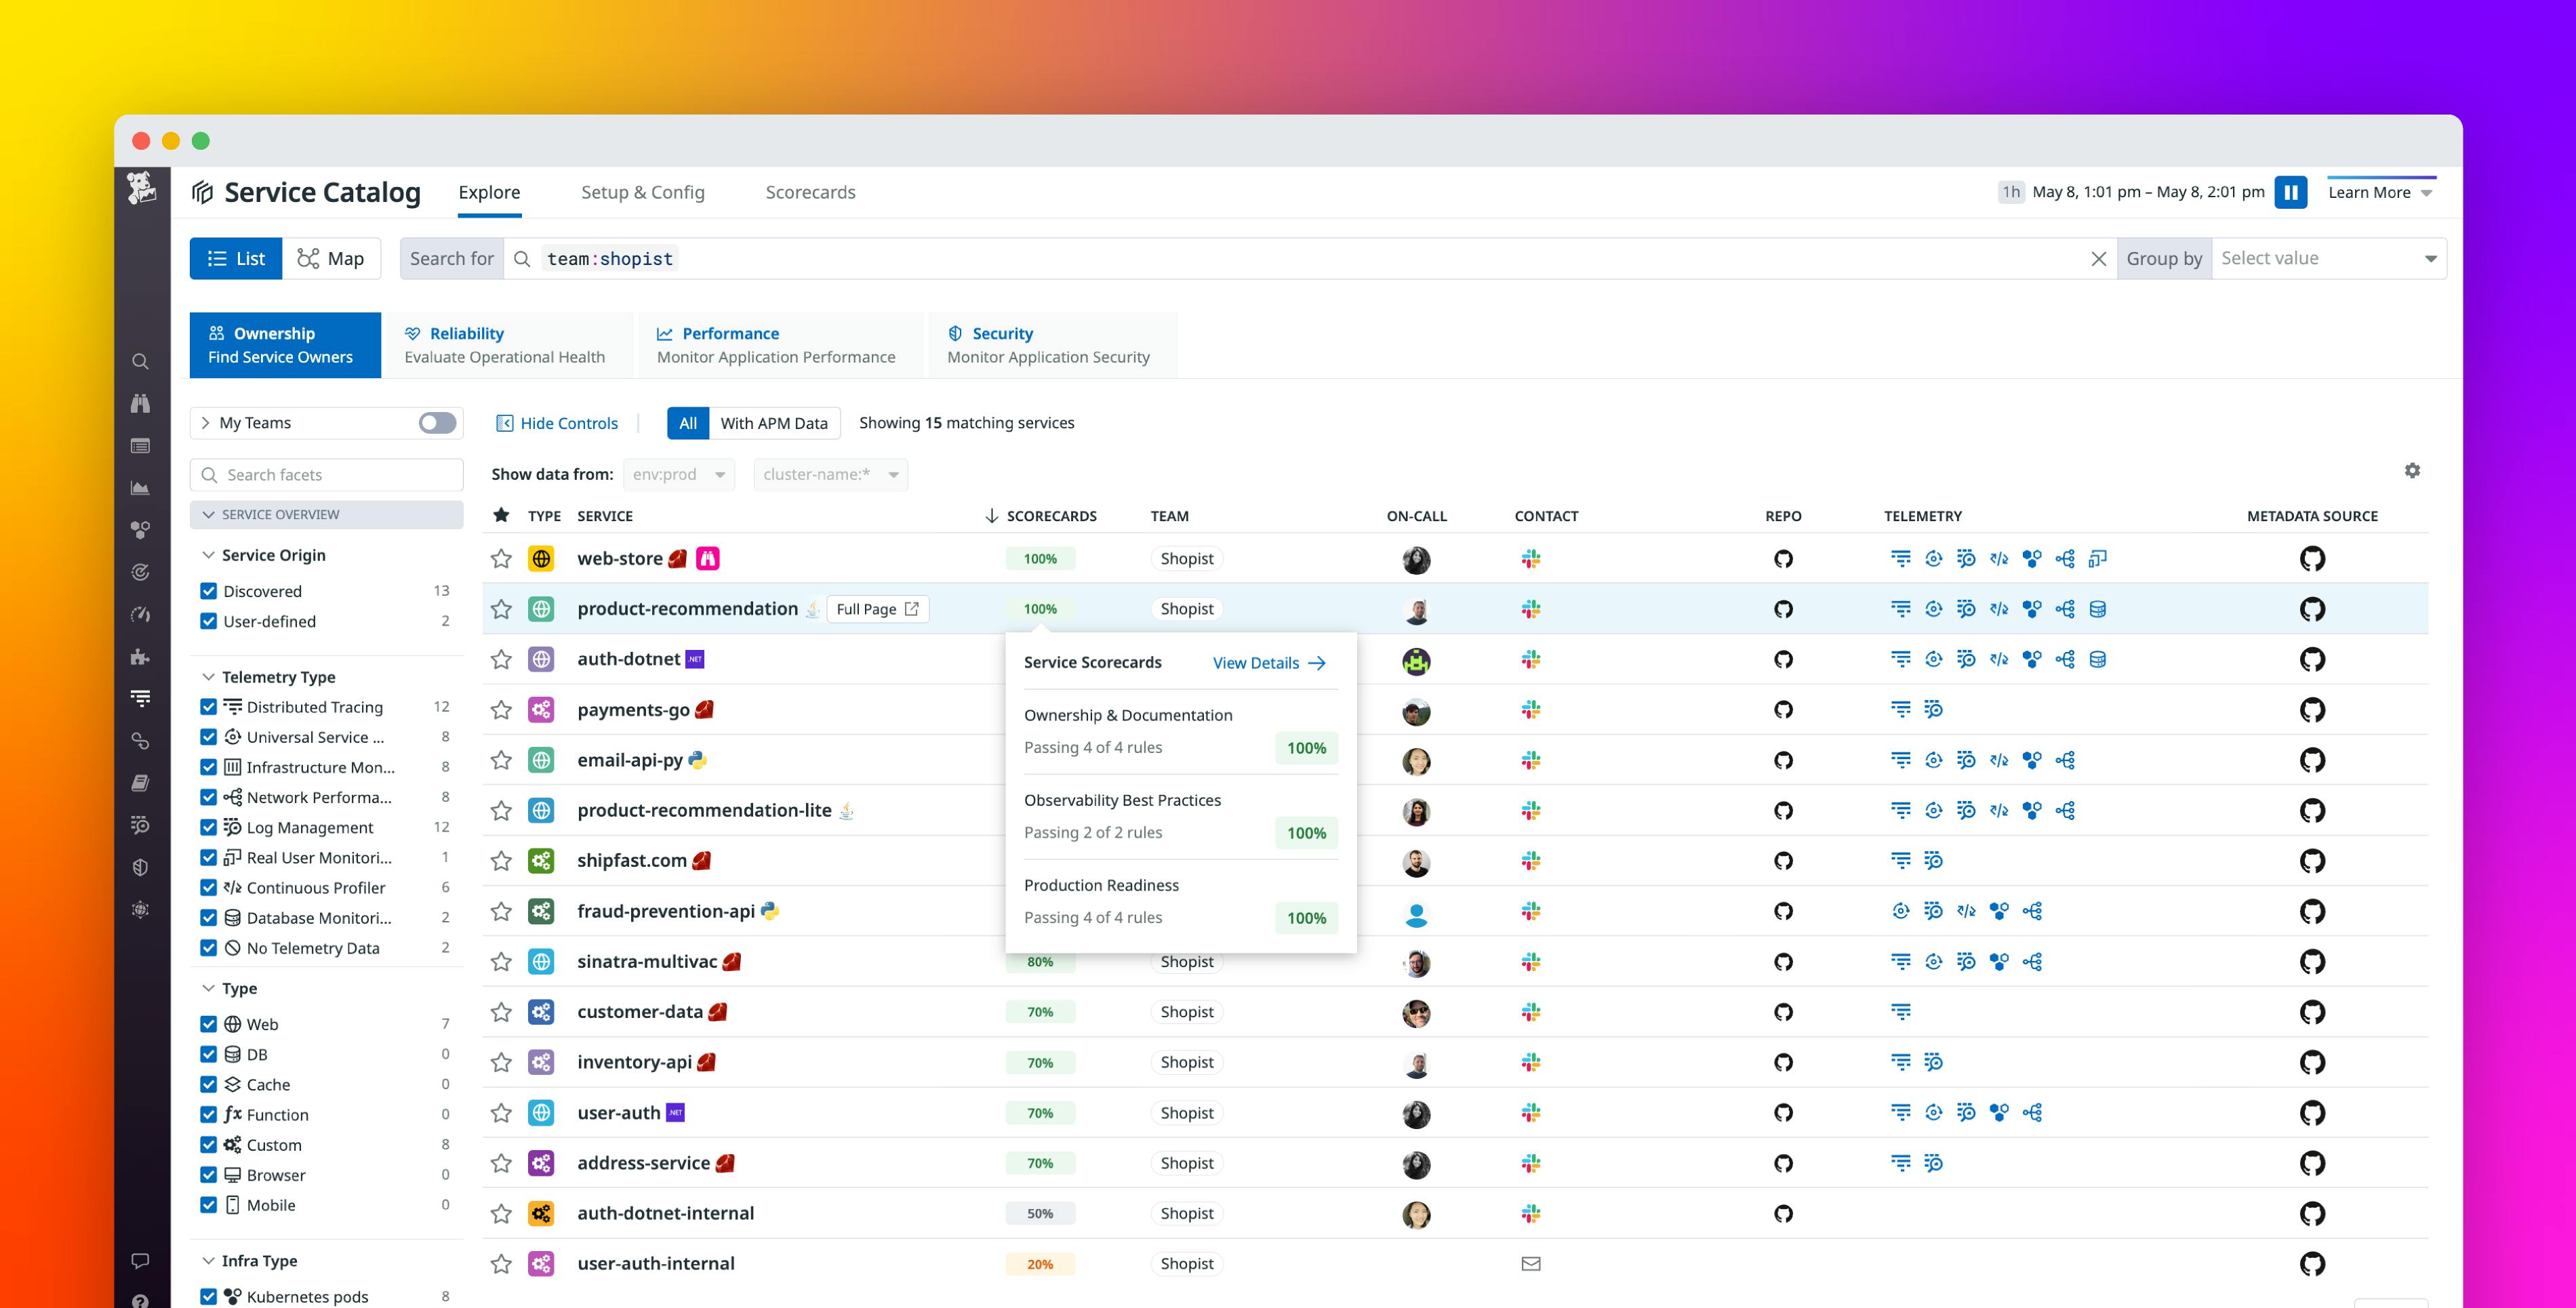Click View Details in the Service Scorecards popup
The width and height of the screenshot is (2576, 1308).
pyautogui.click(x=1255, y=662)
